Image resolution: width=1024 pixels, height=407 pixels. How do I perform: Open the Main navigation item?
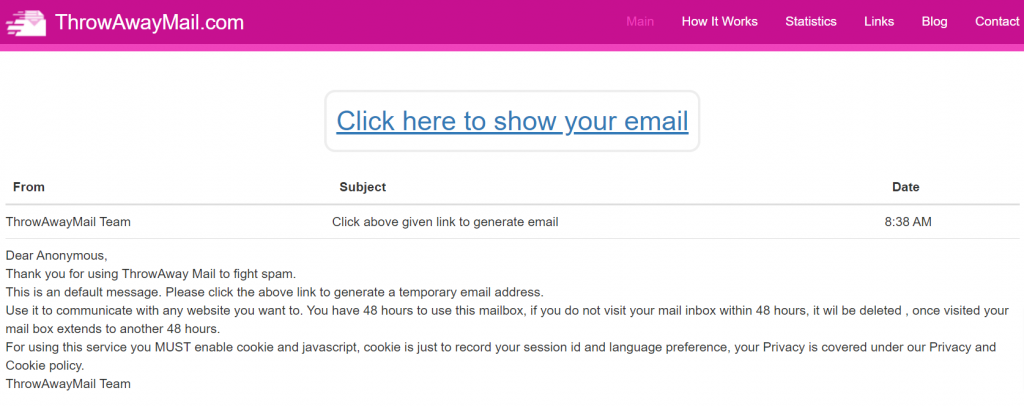coord(640,22)
